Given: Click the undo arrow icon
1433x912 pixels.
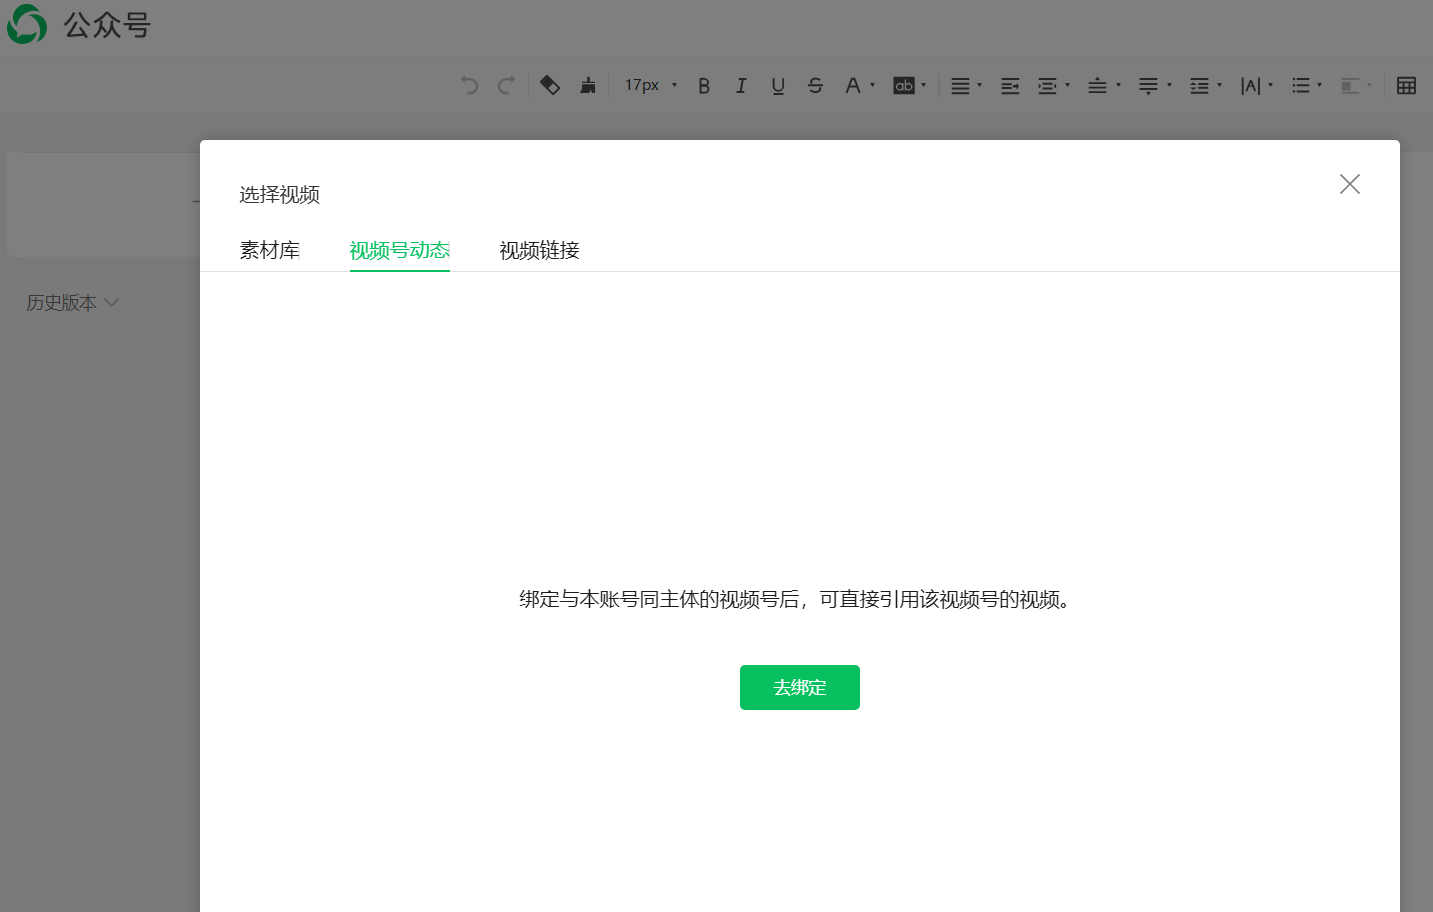Looking at the screenshot, I should 469,86.
